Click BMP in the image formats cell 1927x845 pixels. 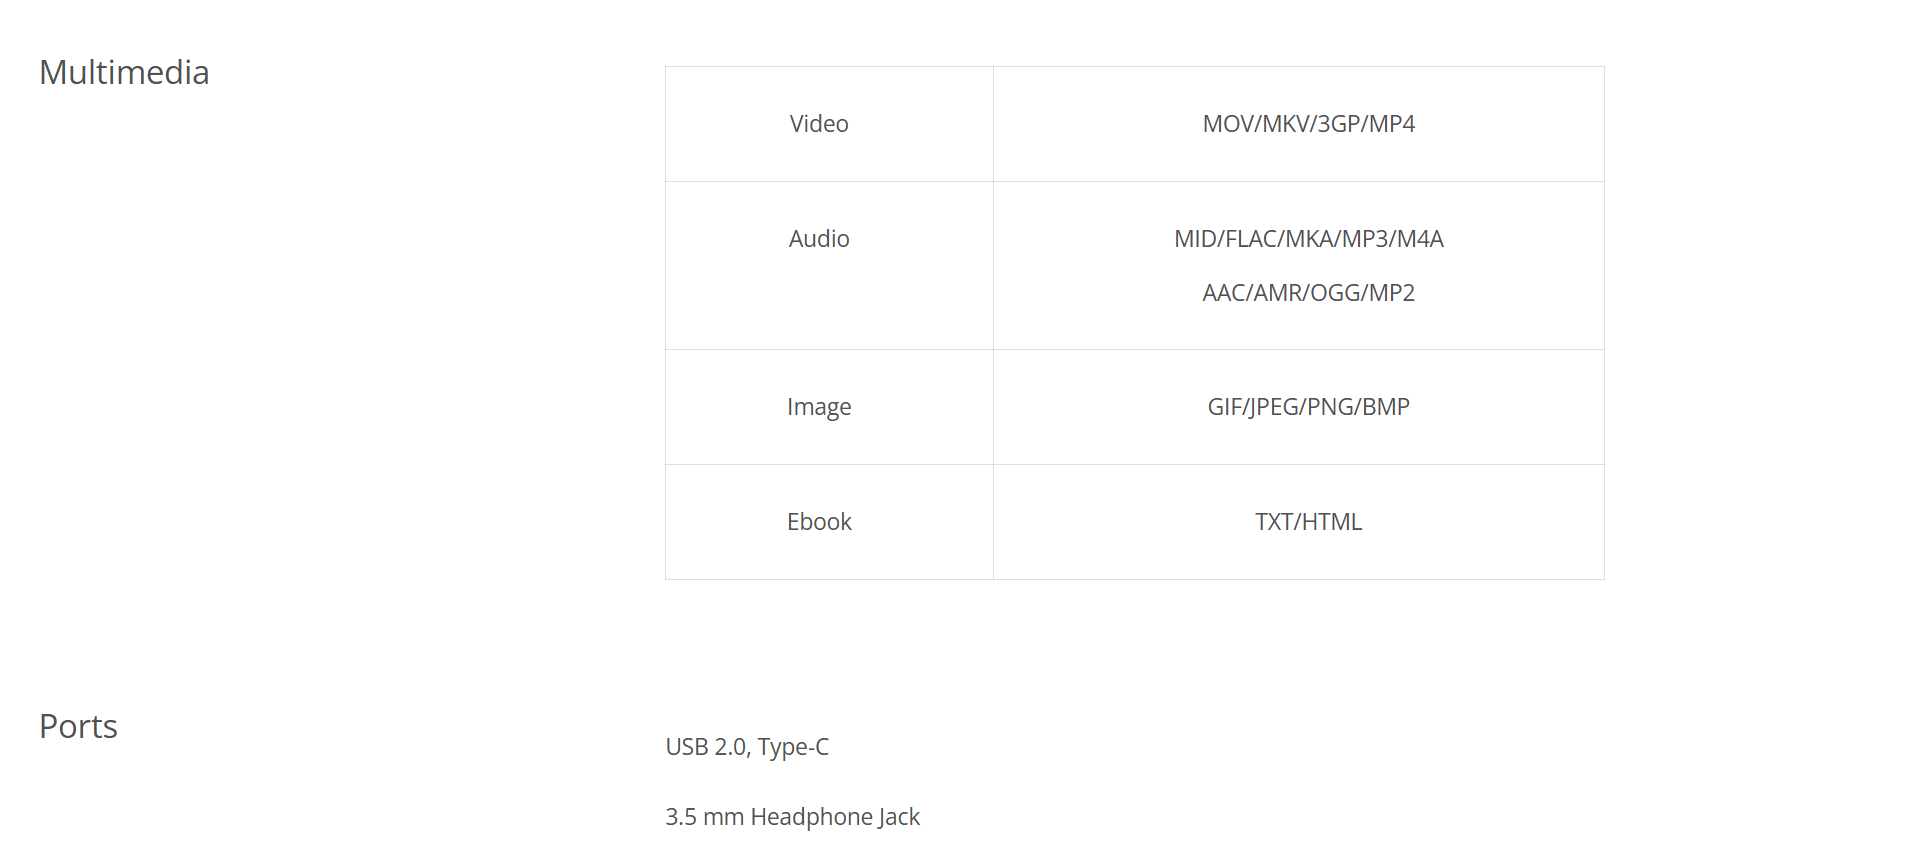[1386, 407]
